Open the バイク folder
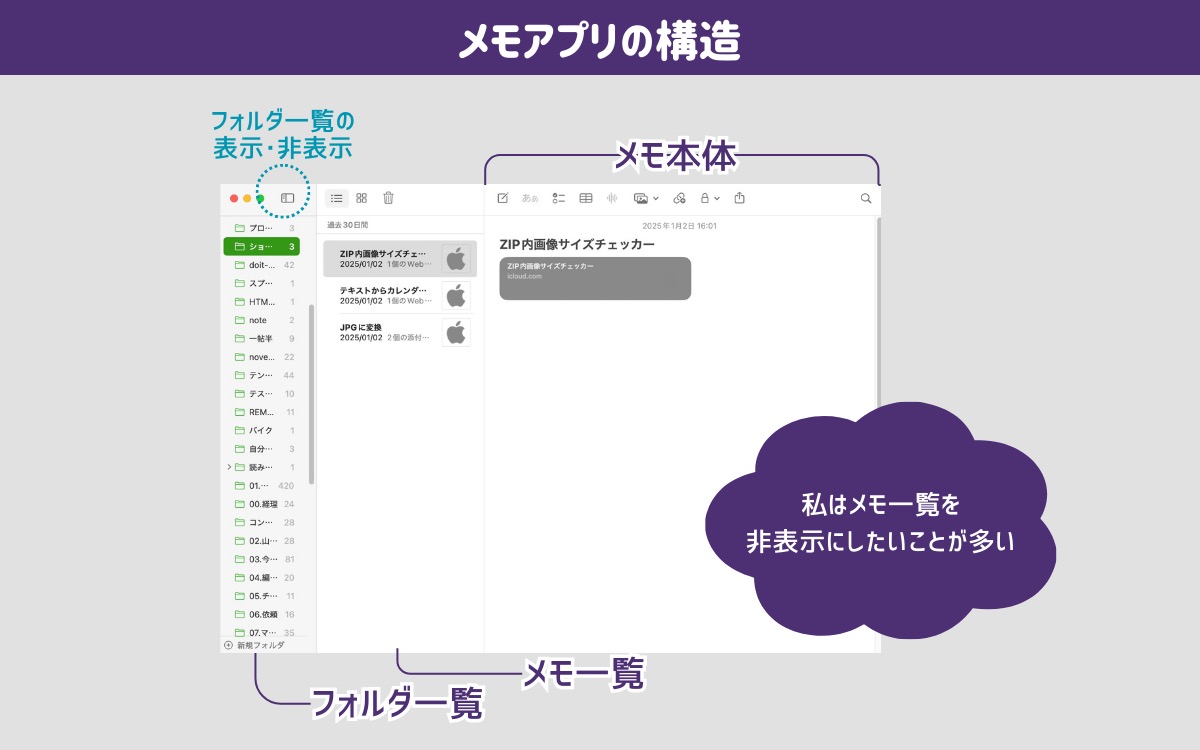The image size is (1200, 750). [x=262, y=430]
